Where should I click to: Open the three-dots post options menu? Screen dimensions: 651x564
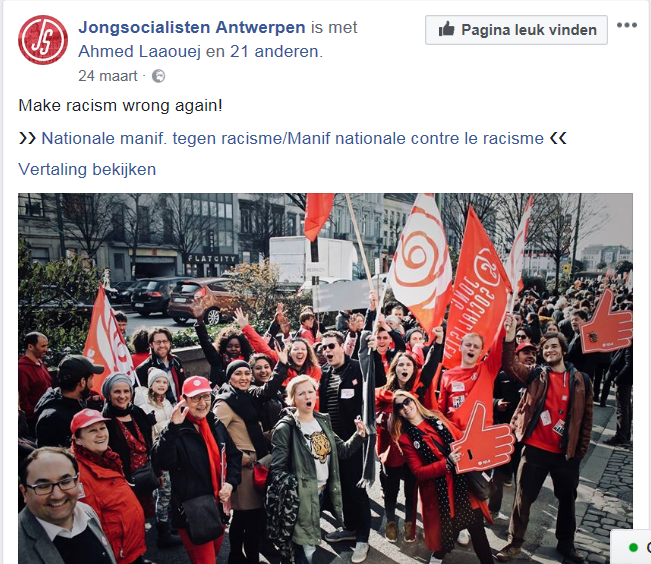click(x=627, y=25)
